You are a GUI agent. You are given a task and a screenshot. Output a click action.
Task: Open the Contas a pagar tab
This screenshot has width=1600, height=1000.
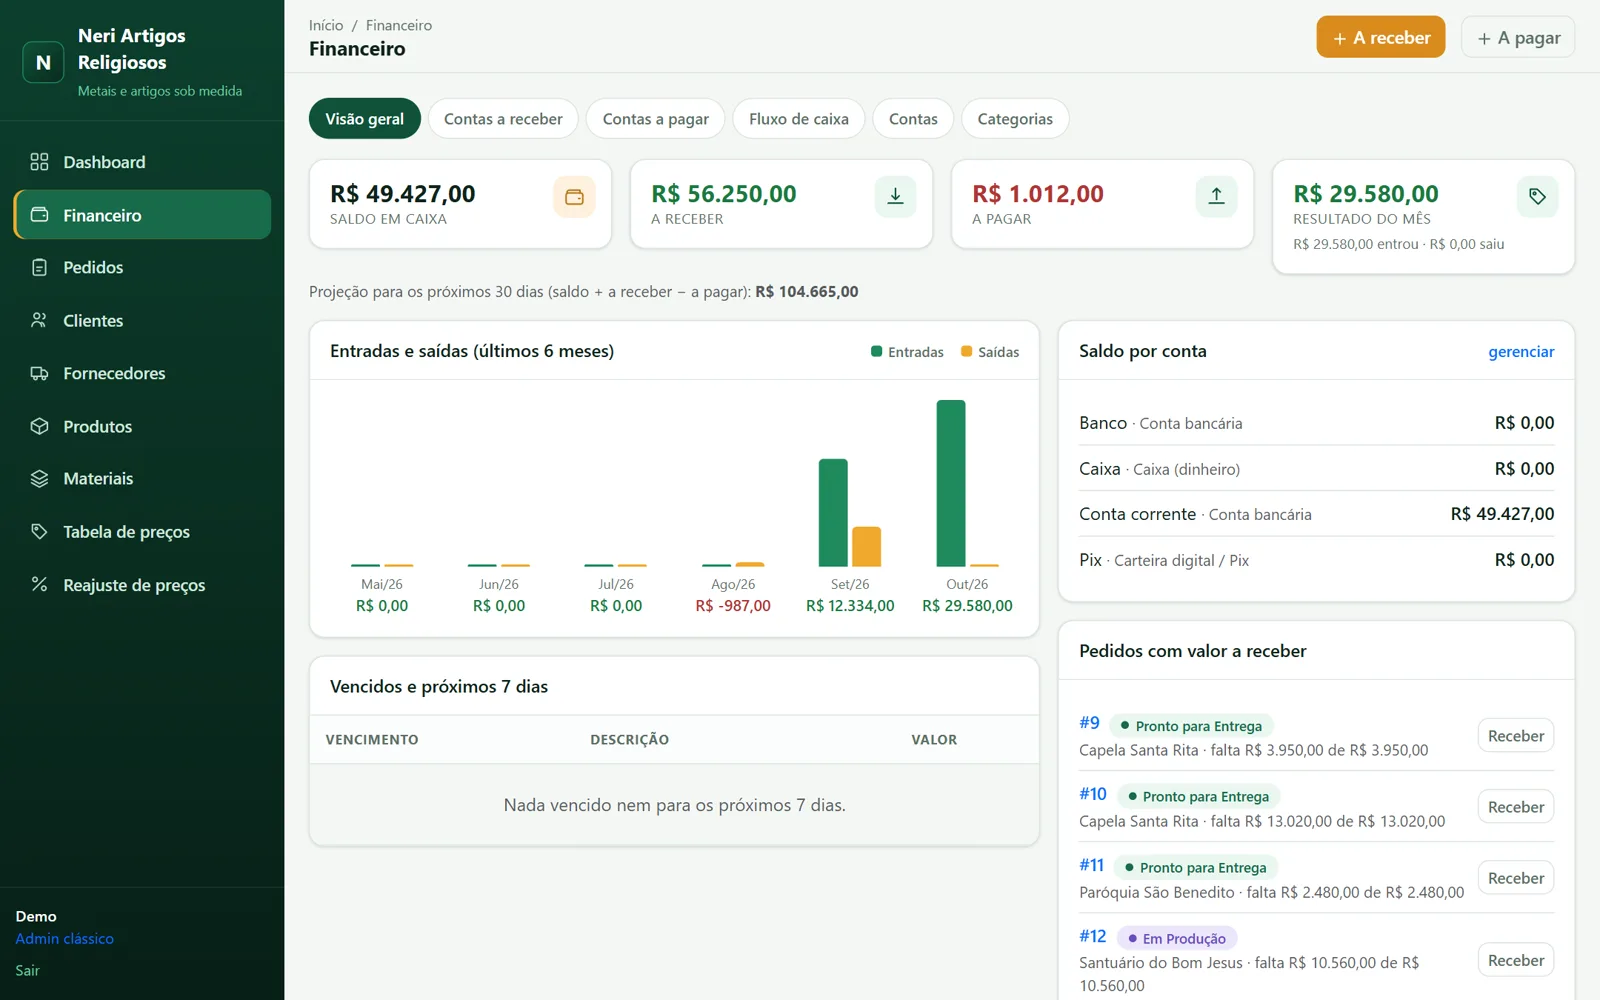(656, 119)
